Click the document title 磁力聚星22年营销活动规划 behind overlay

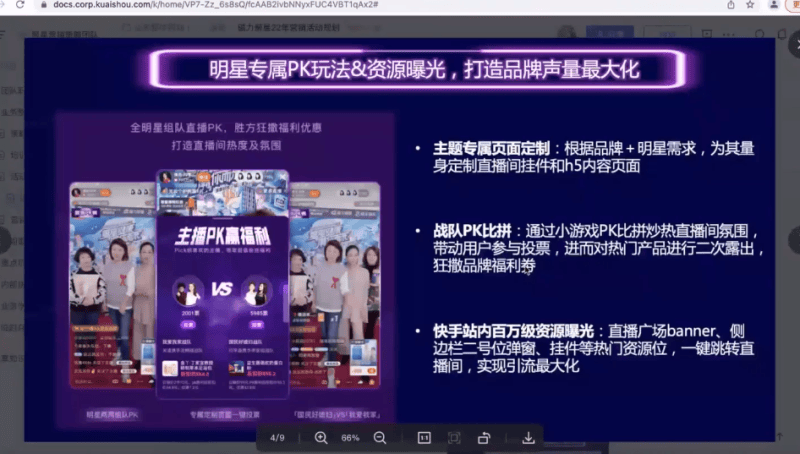pyautogui.click(x=289, y=28)
